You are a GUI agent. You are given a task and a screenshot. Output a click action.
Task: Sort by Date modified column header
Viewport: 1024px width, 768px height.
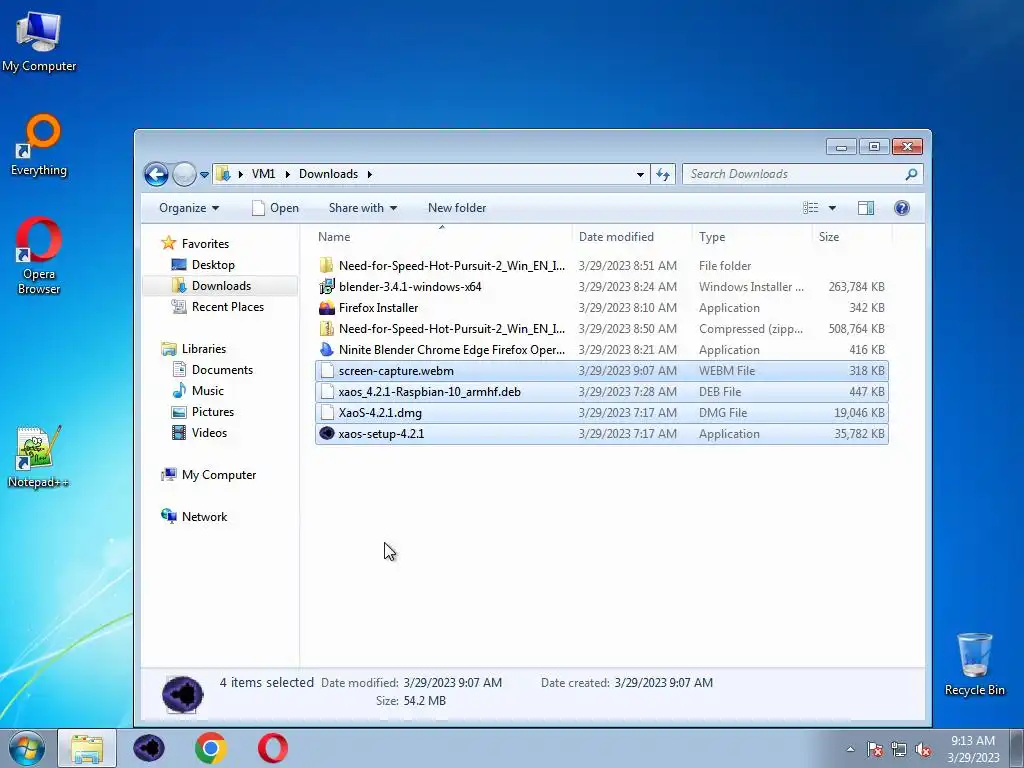(632, 236)
